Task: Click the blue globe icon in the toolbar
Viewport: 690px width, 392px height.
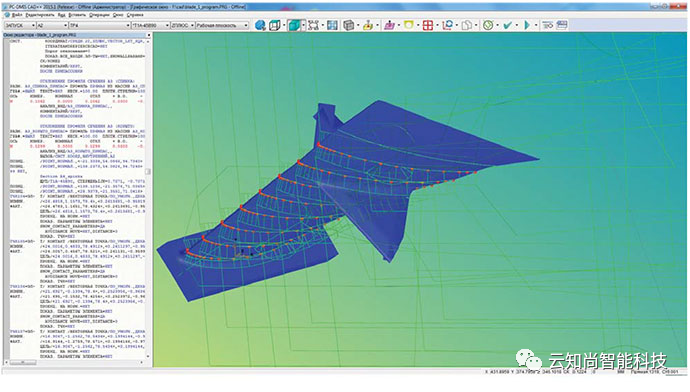Action: point(260,25)
